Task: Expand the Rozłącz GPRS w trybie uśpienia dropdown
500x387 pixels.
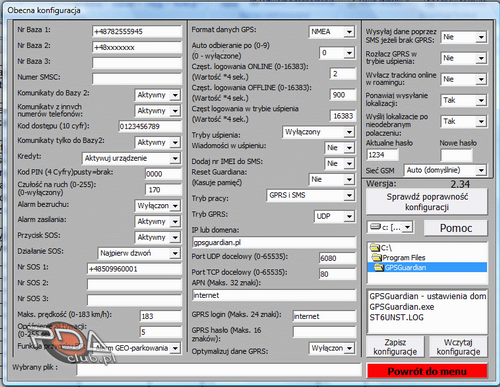Action: click(x=464, y=58)
